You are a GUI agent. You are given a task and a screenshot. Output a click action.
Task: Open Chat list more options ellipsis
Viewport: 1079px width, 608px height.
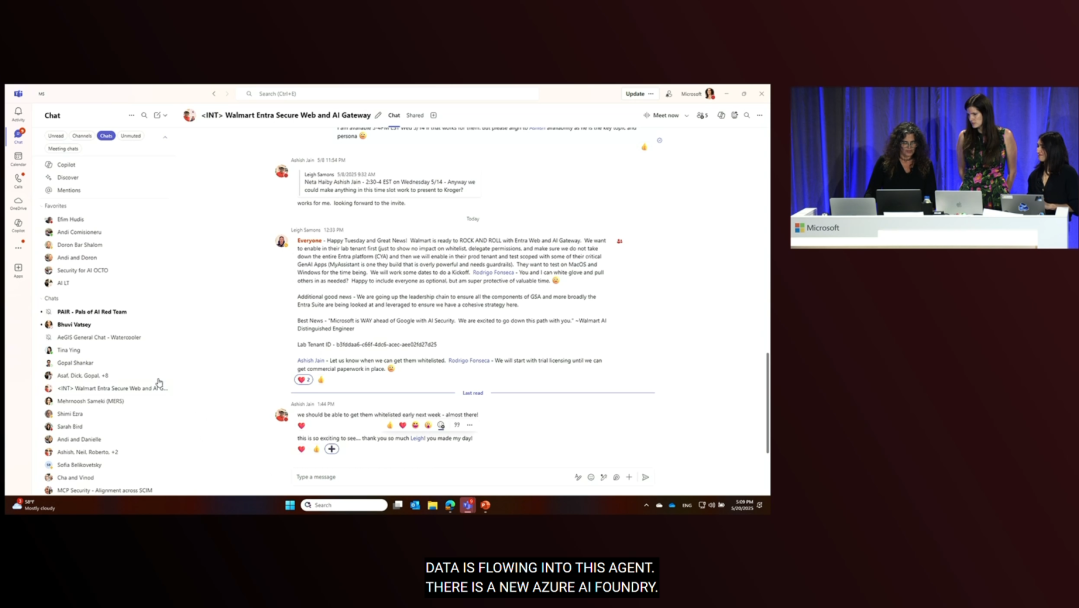pos(131,116)
